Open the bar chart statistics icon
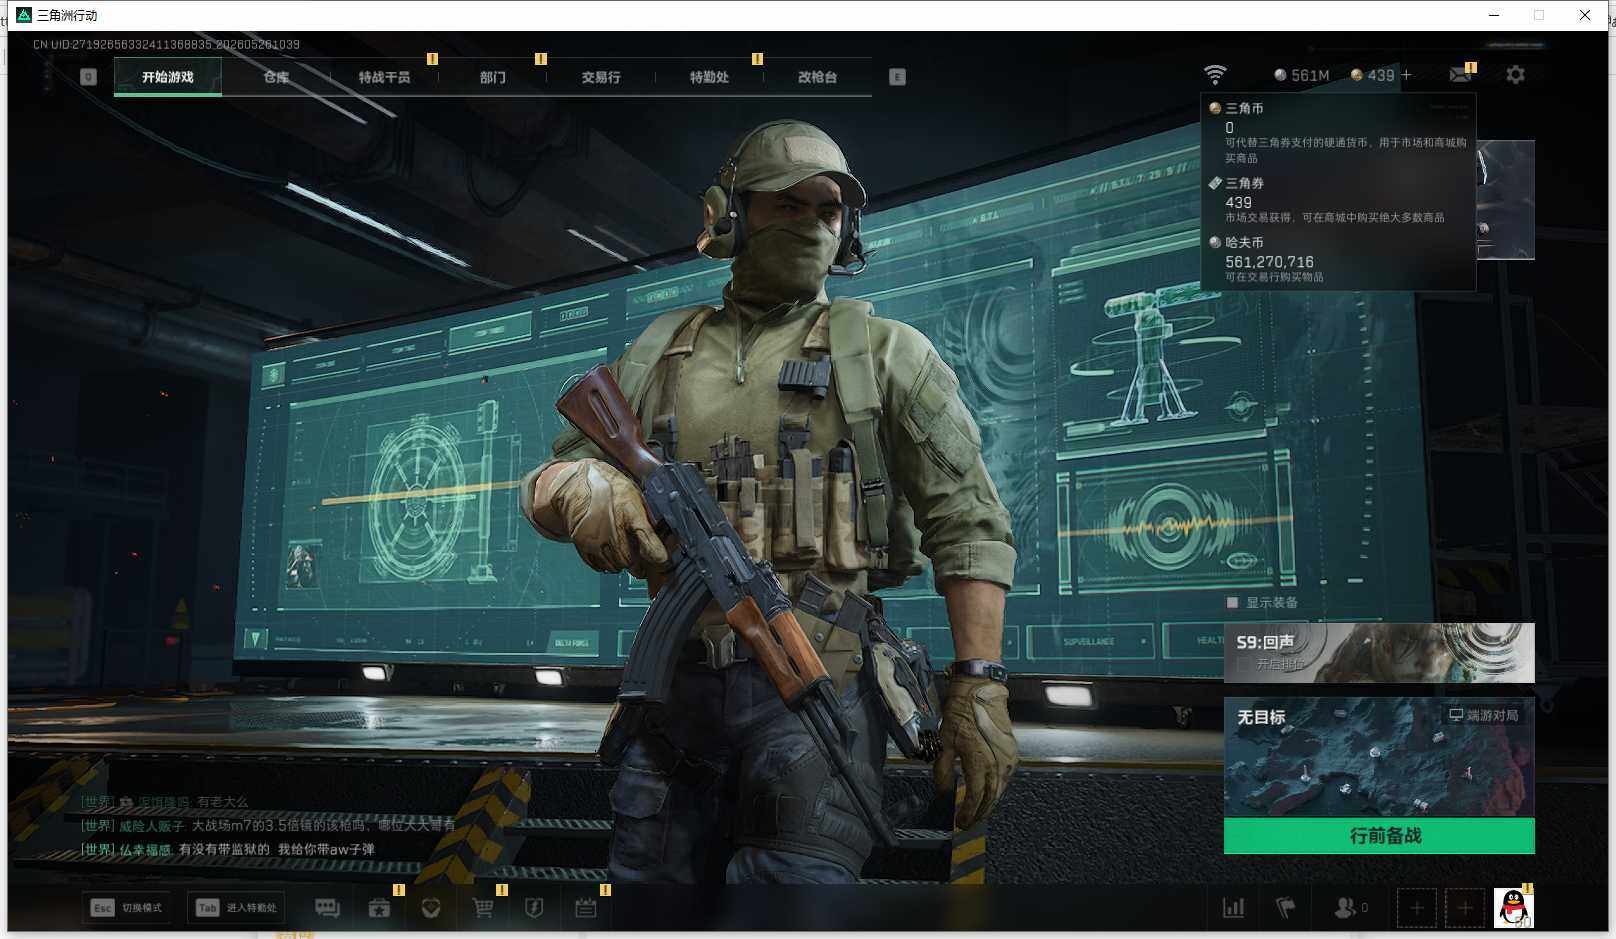 pos(1234,908)
